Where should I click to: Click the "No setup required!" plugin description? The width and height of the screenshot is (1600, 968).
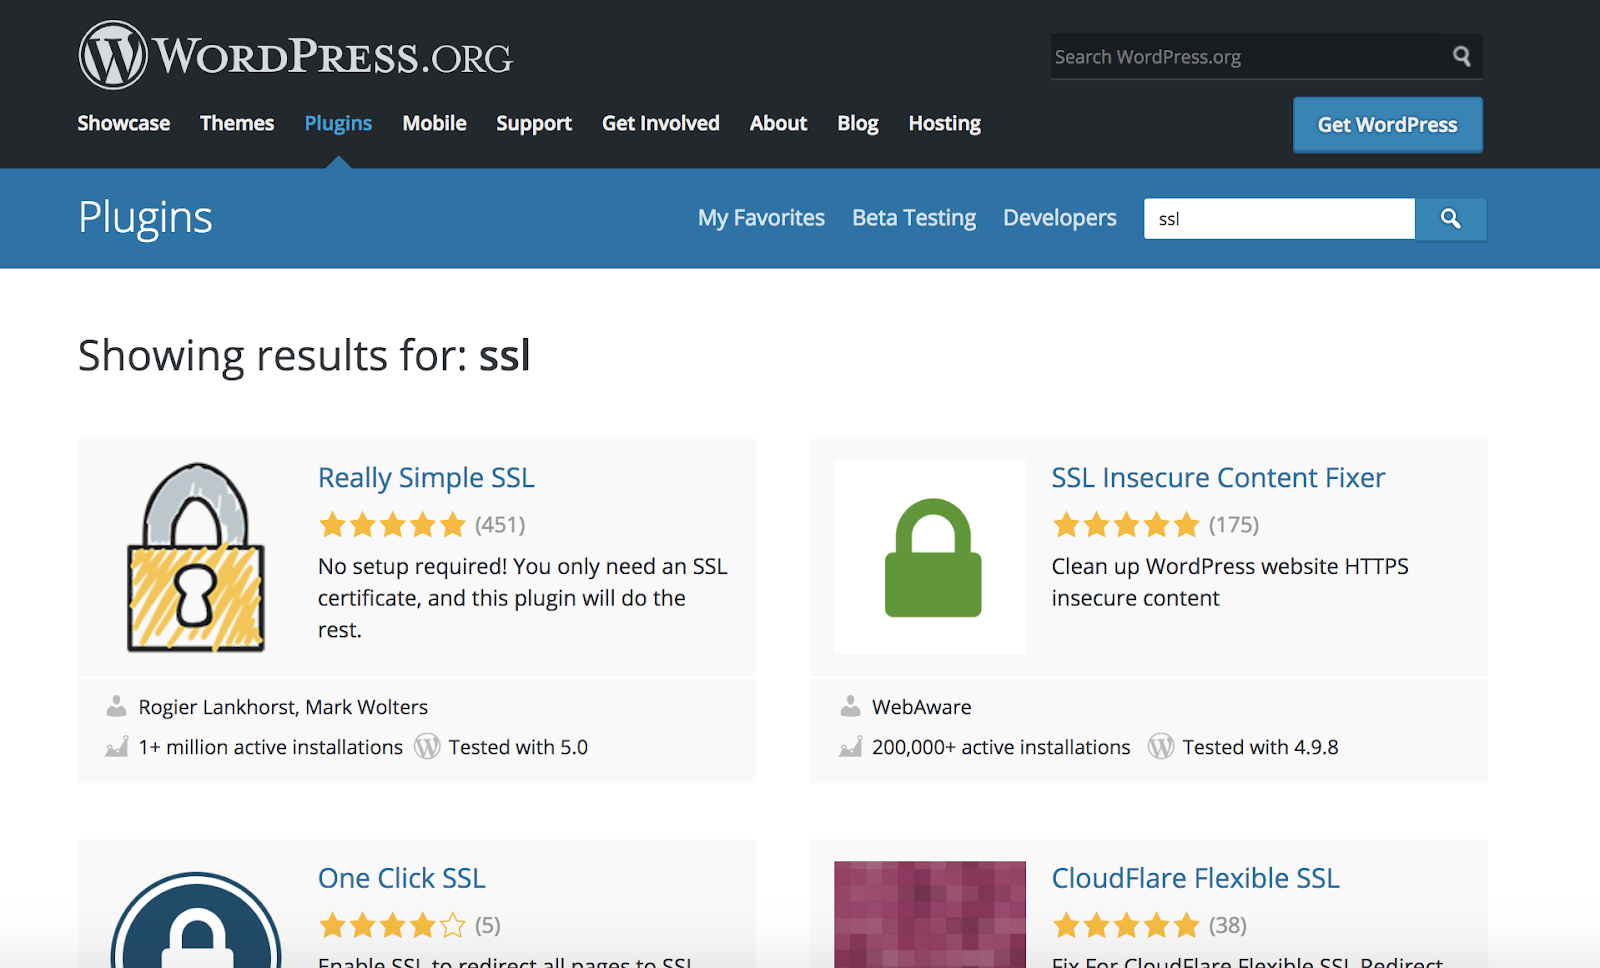tap(523, 598)
